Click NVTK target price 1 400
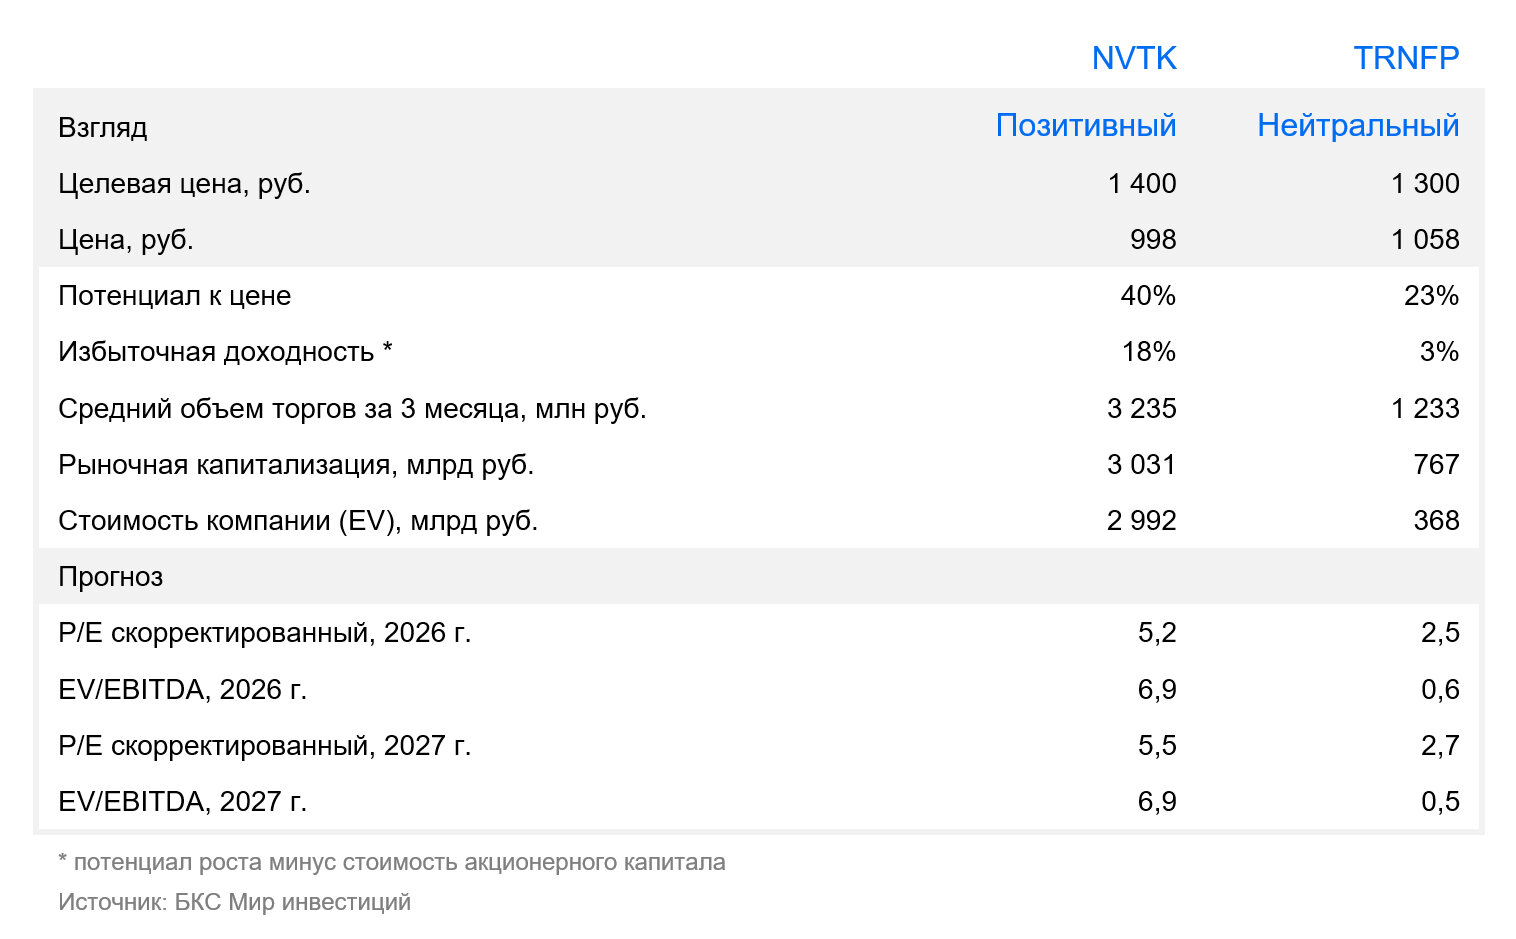1516x939 pixels. tap(1142, 183)
